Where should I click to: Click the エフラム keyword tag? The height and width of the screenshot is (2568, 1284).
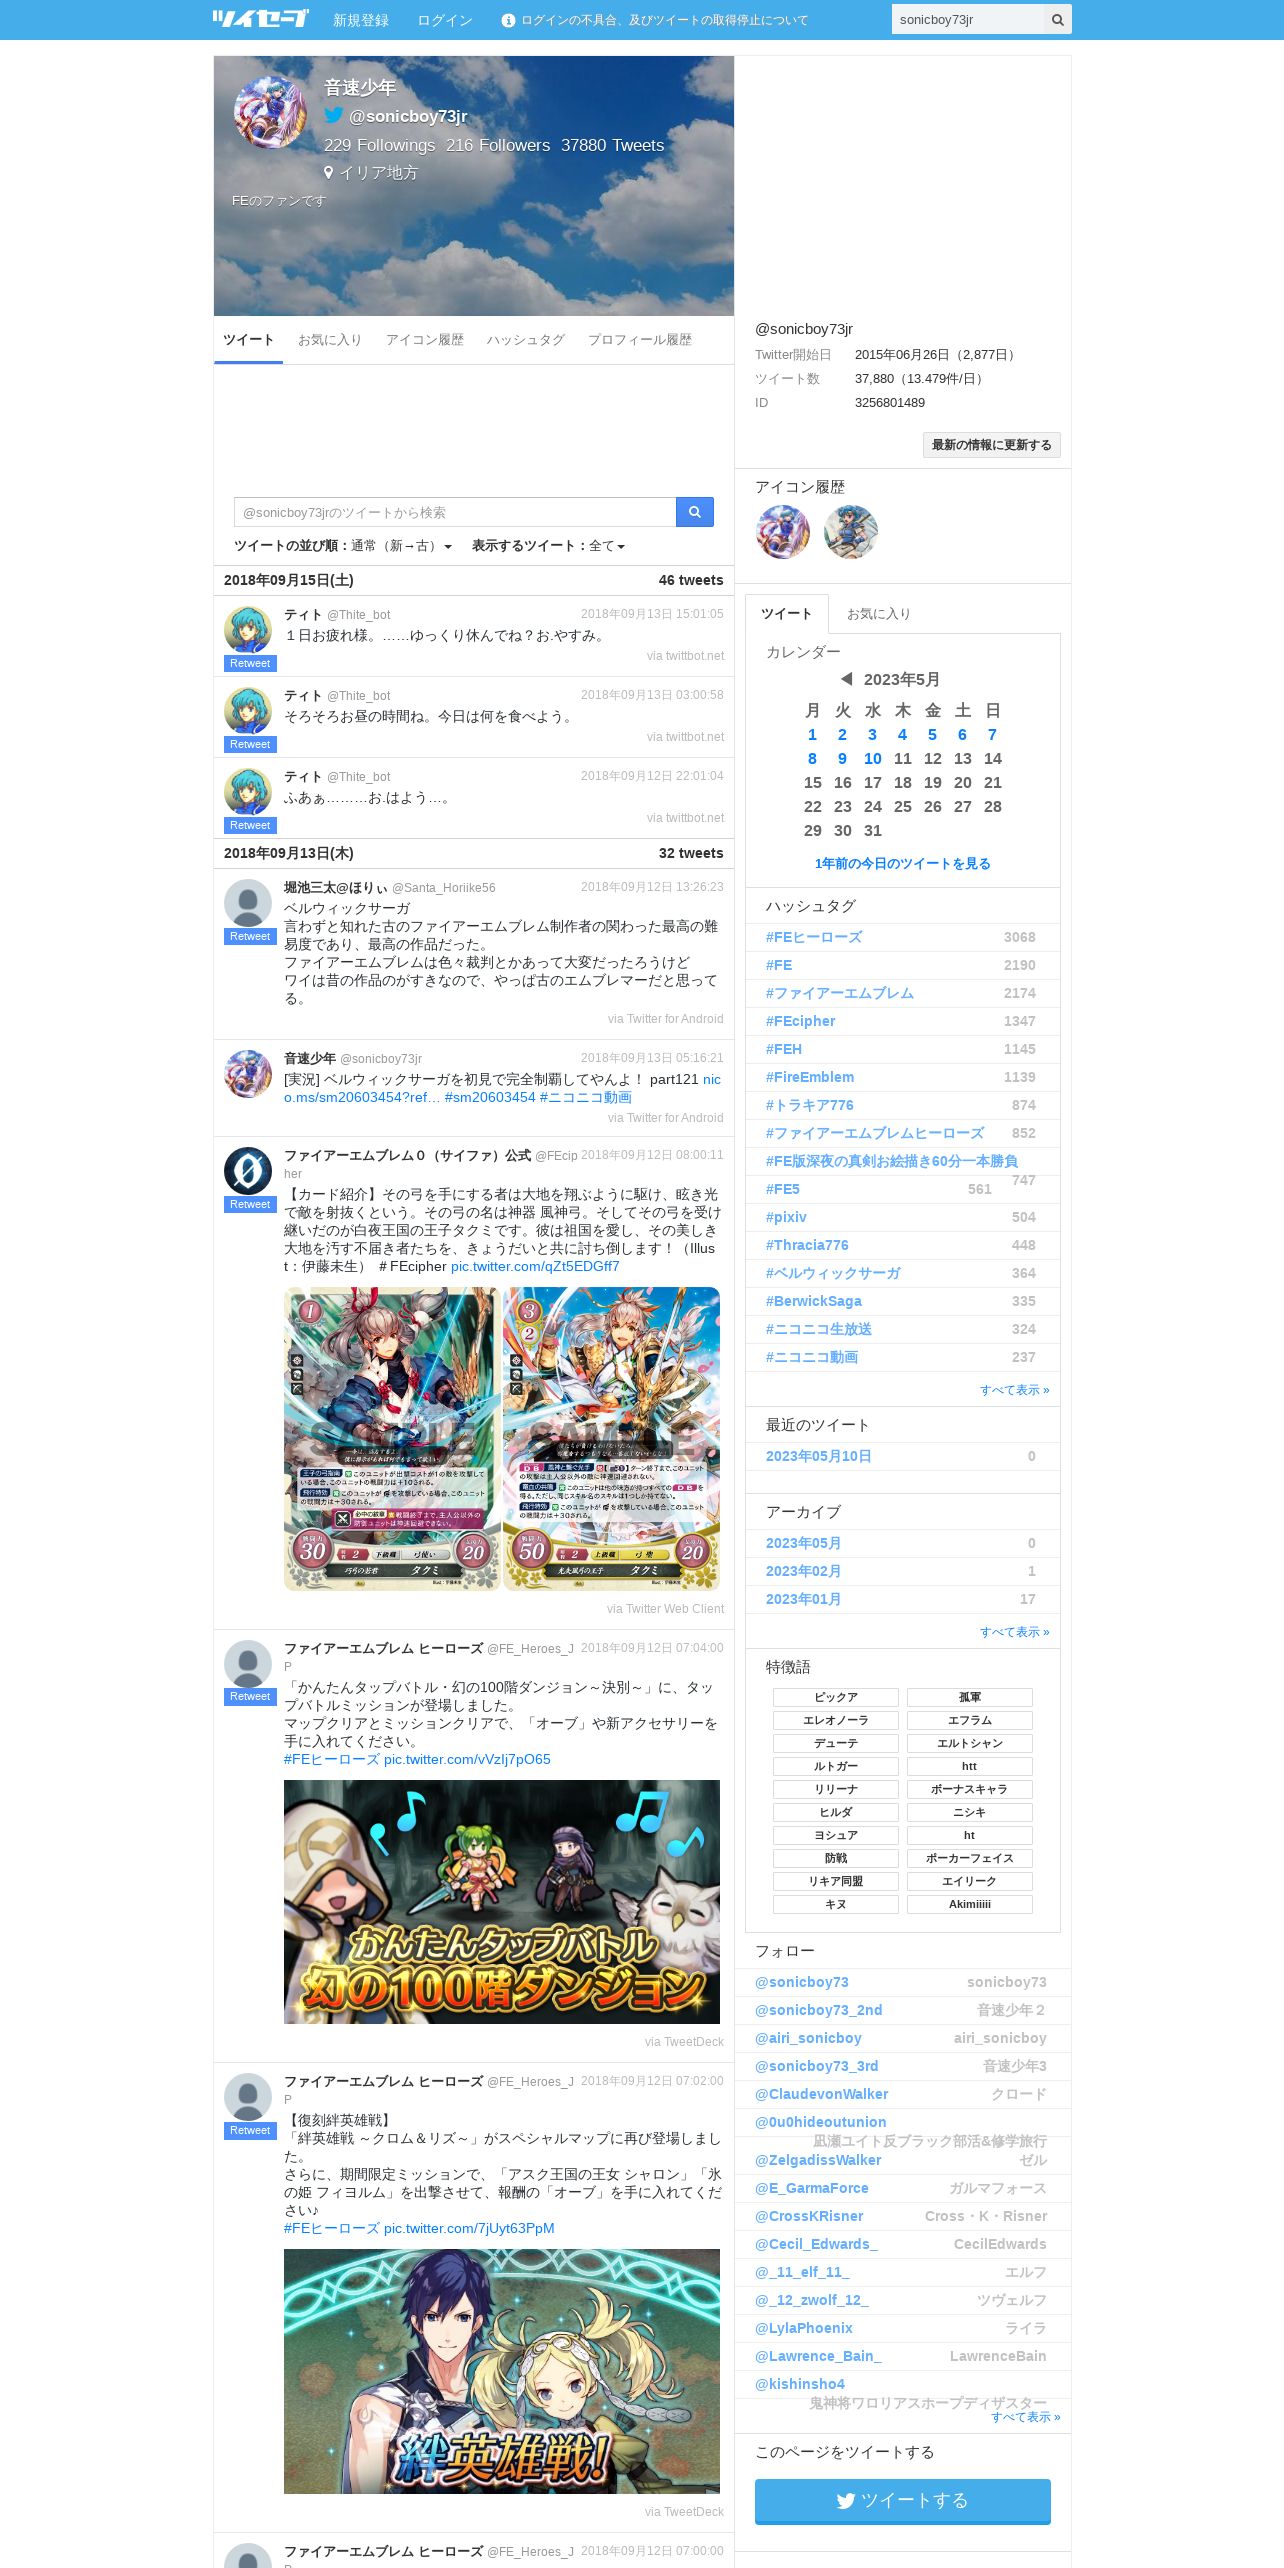pos(970,1720)
